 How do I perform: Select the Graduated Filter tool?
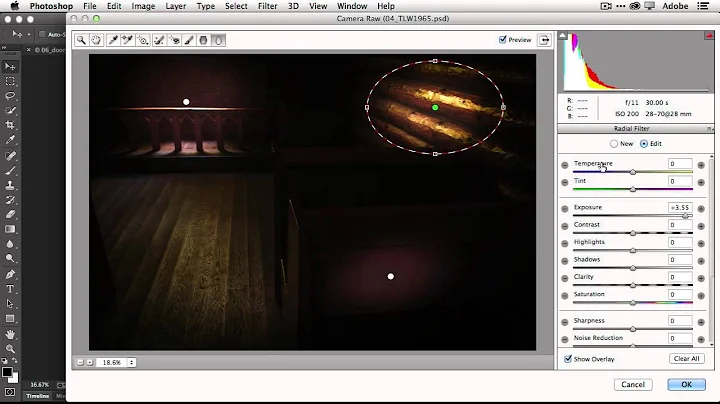click(203, 40)
